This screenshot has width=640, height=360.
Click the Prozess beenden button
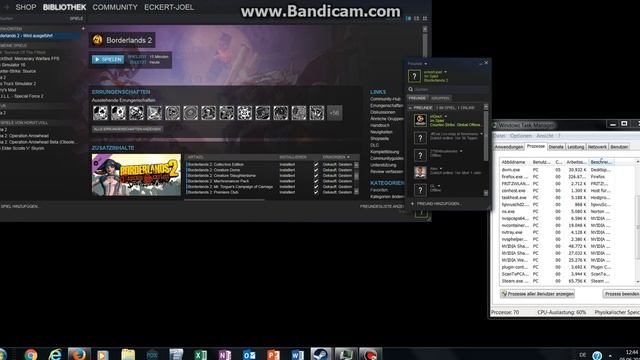click(621, 294)
